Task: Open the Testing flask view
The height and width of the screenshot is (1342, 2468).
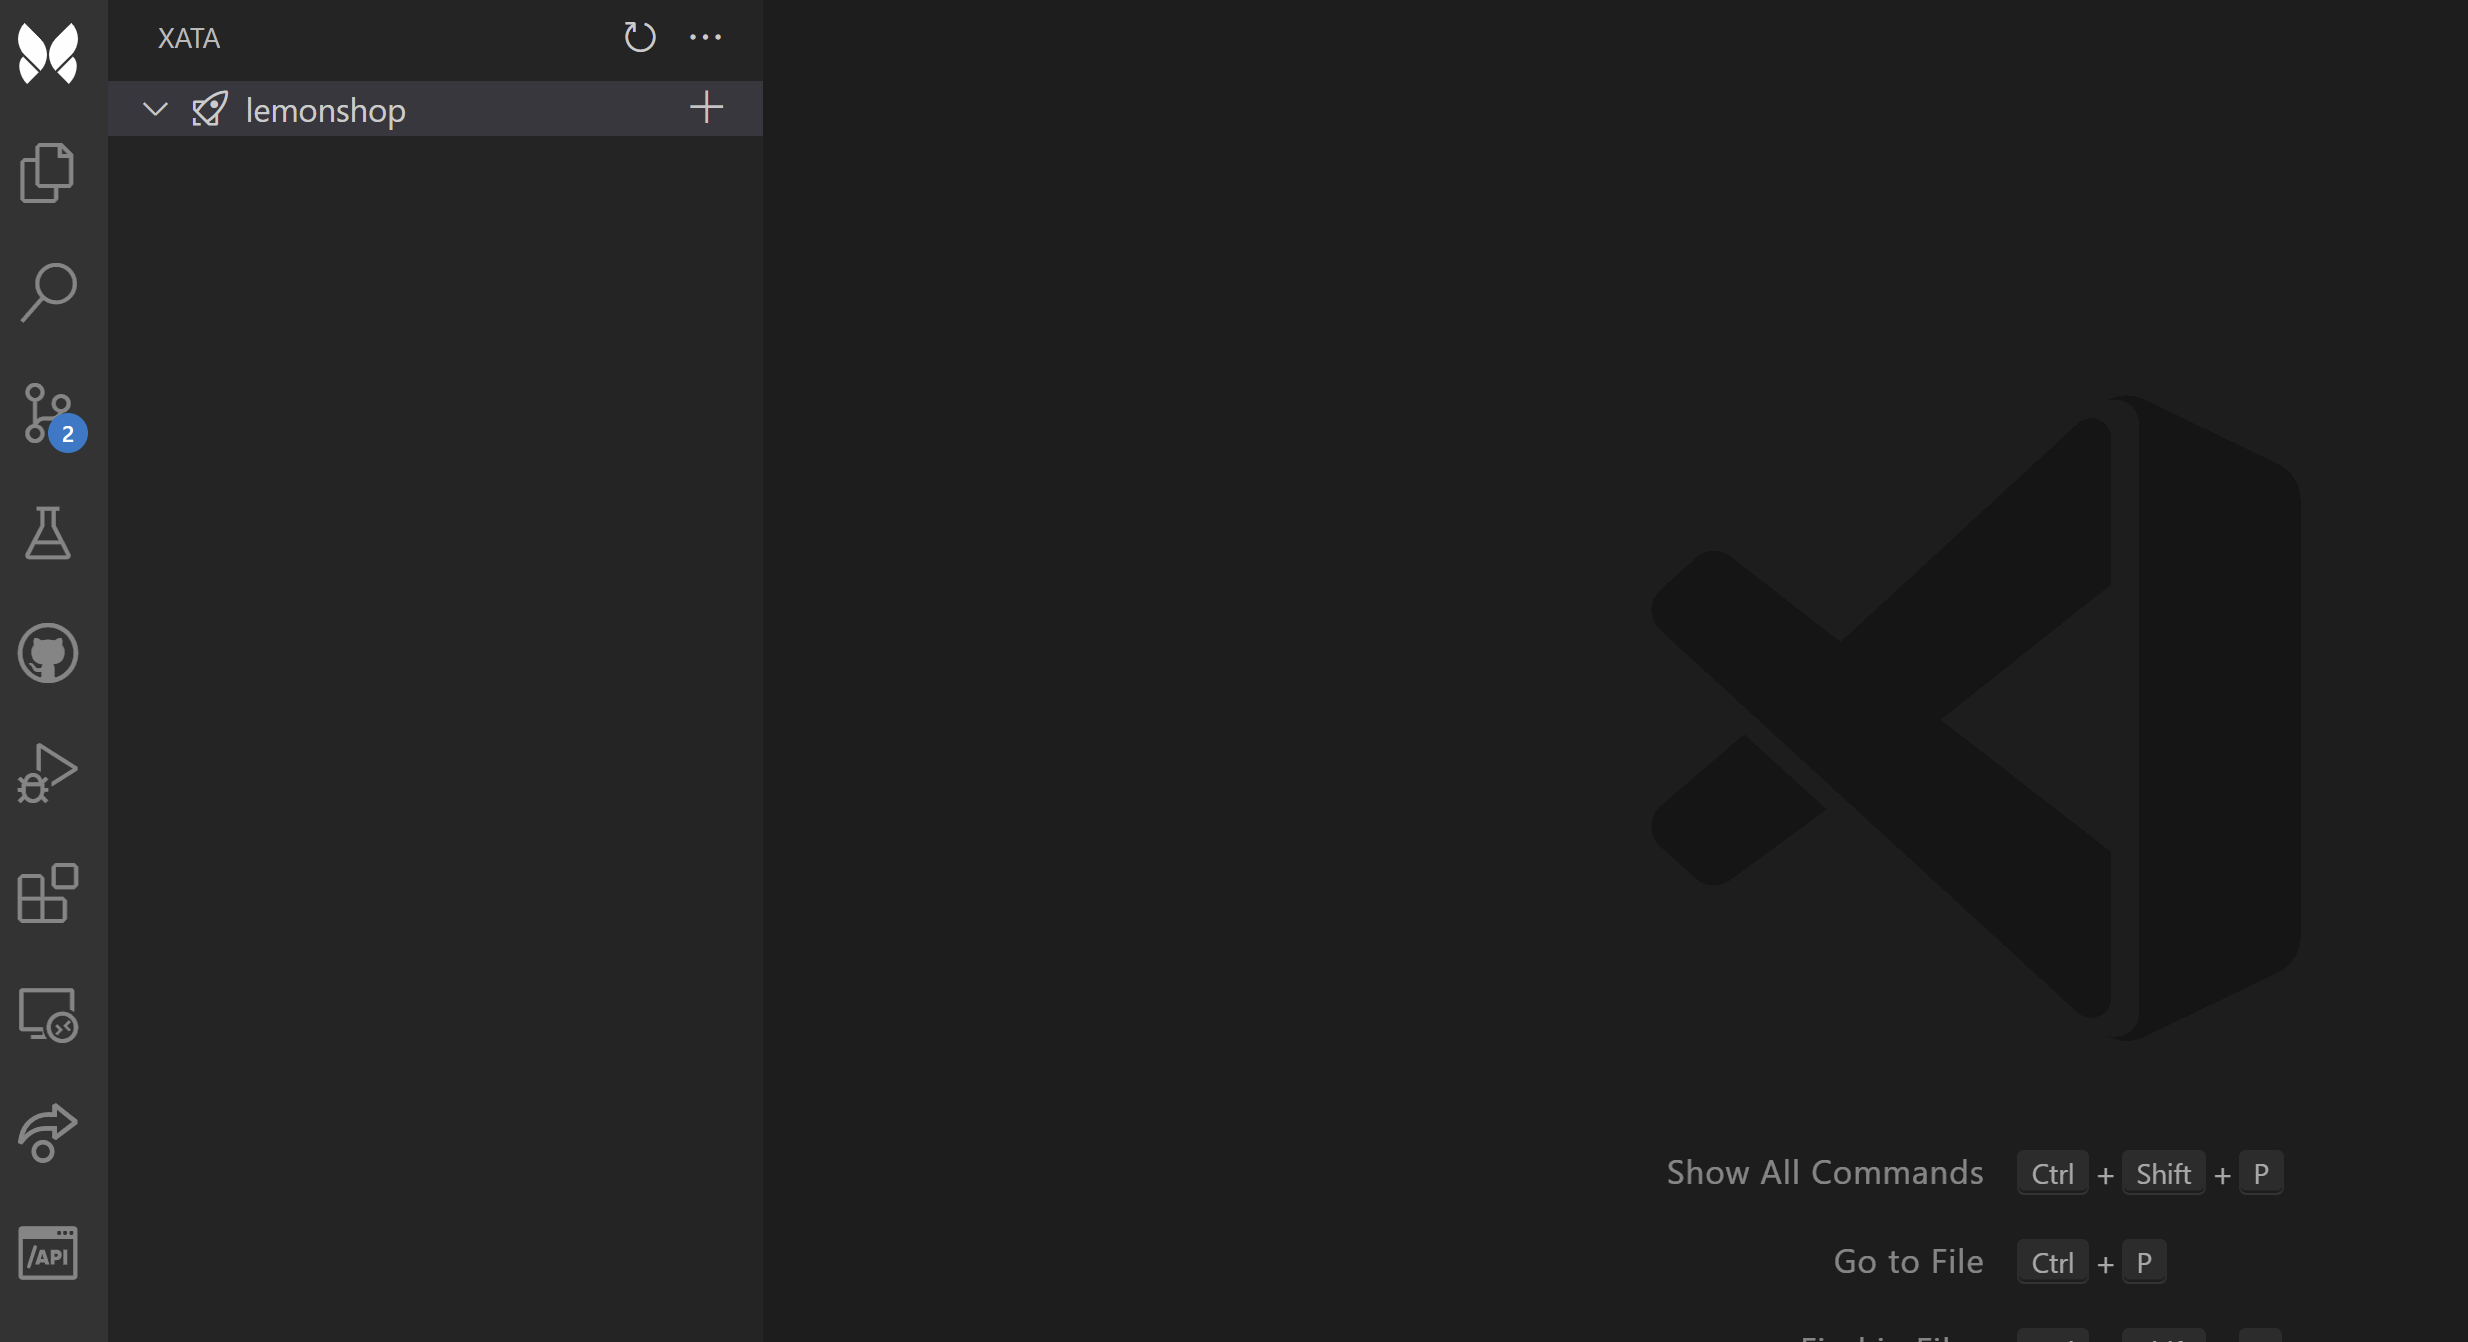Action: pos(48,532)
